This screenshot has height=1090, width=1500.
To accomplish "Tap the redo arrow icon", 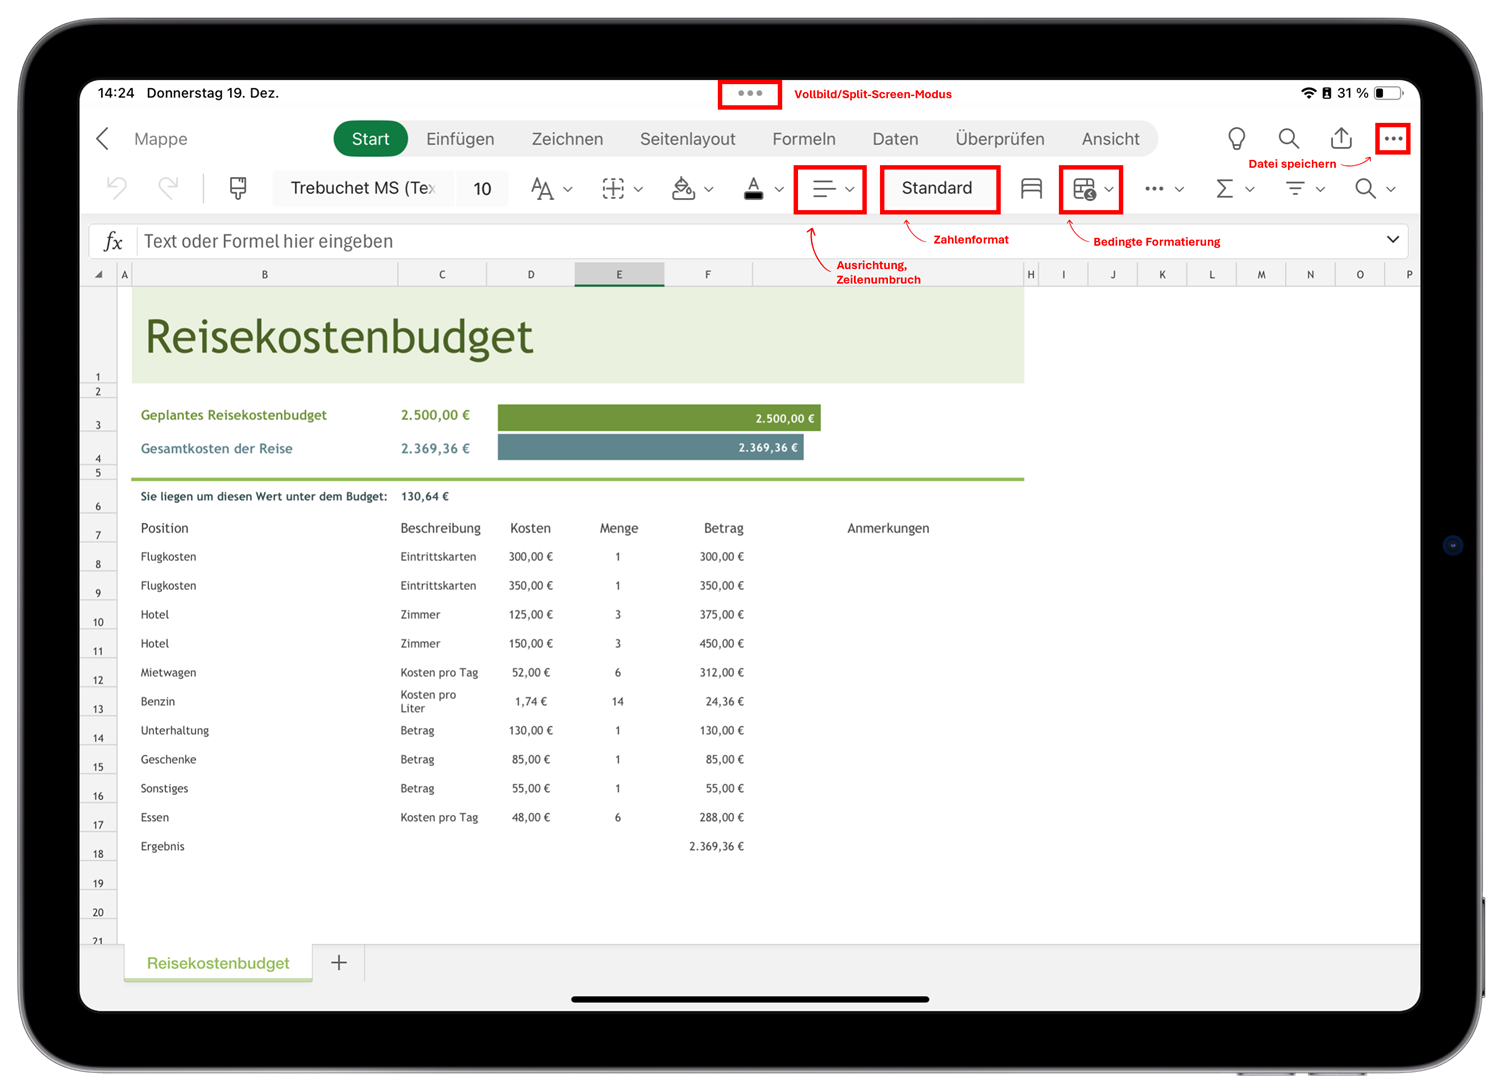I will tap(168, 188).
